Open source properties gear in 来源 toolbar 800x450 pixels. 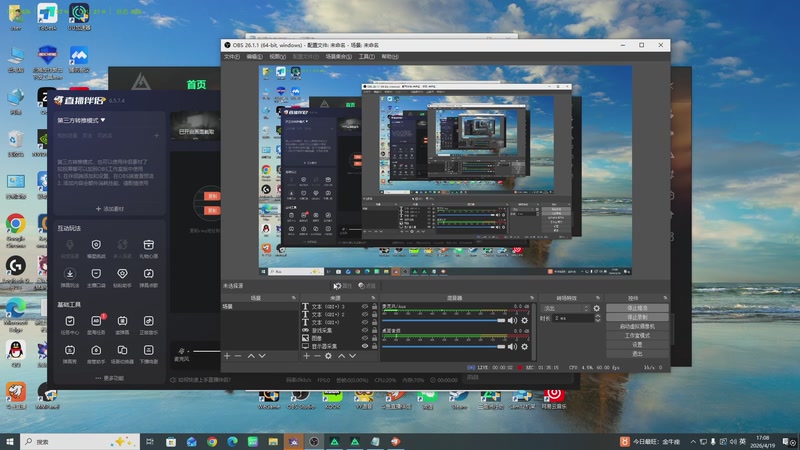tap(328, 356)
